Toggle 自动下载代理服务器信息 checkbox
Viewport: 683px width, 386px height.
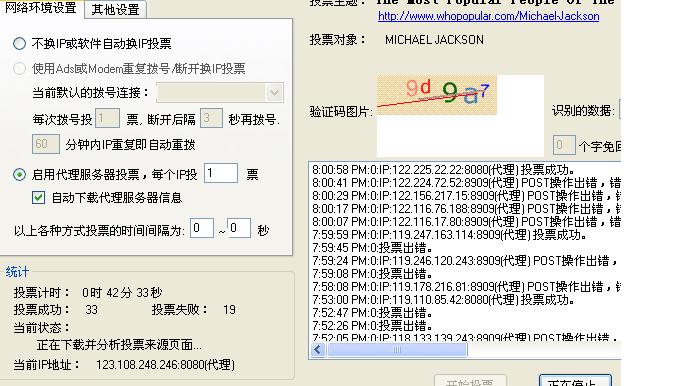[38, 198]
